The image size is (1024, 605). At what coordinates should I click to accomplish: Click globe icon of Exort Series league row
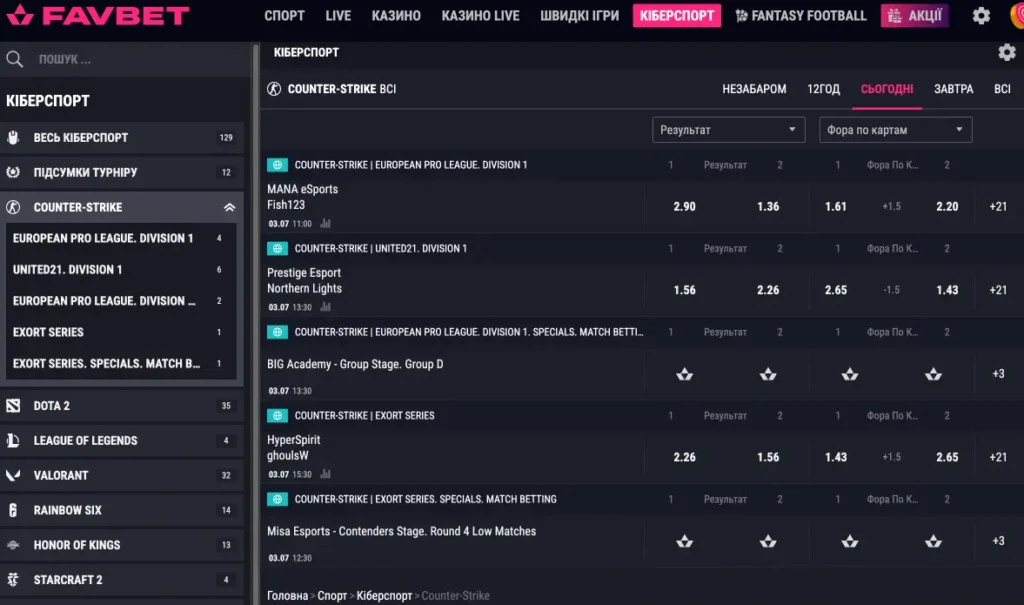[x=278, y=416]
